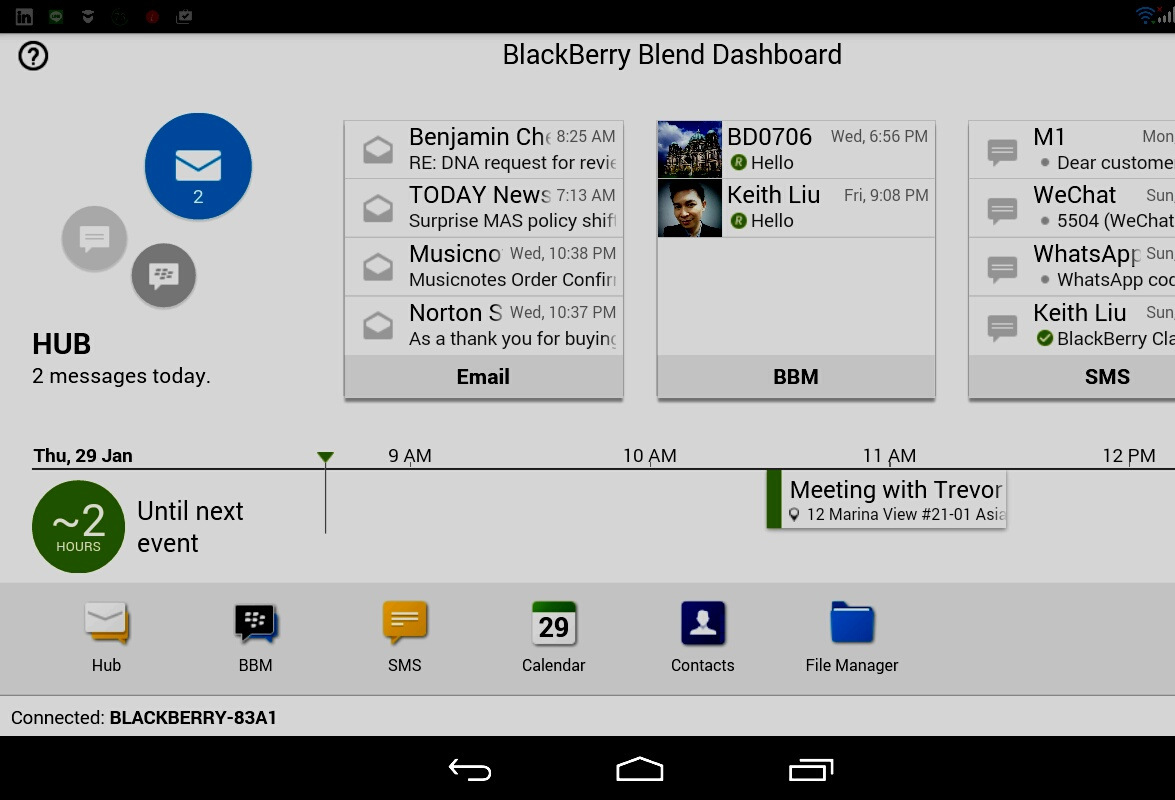1175x800 pixels.
Task: Open 'WhatsApp code' SMS message
Action: [x=1072, y=266]
